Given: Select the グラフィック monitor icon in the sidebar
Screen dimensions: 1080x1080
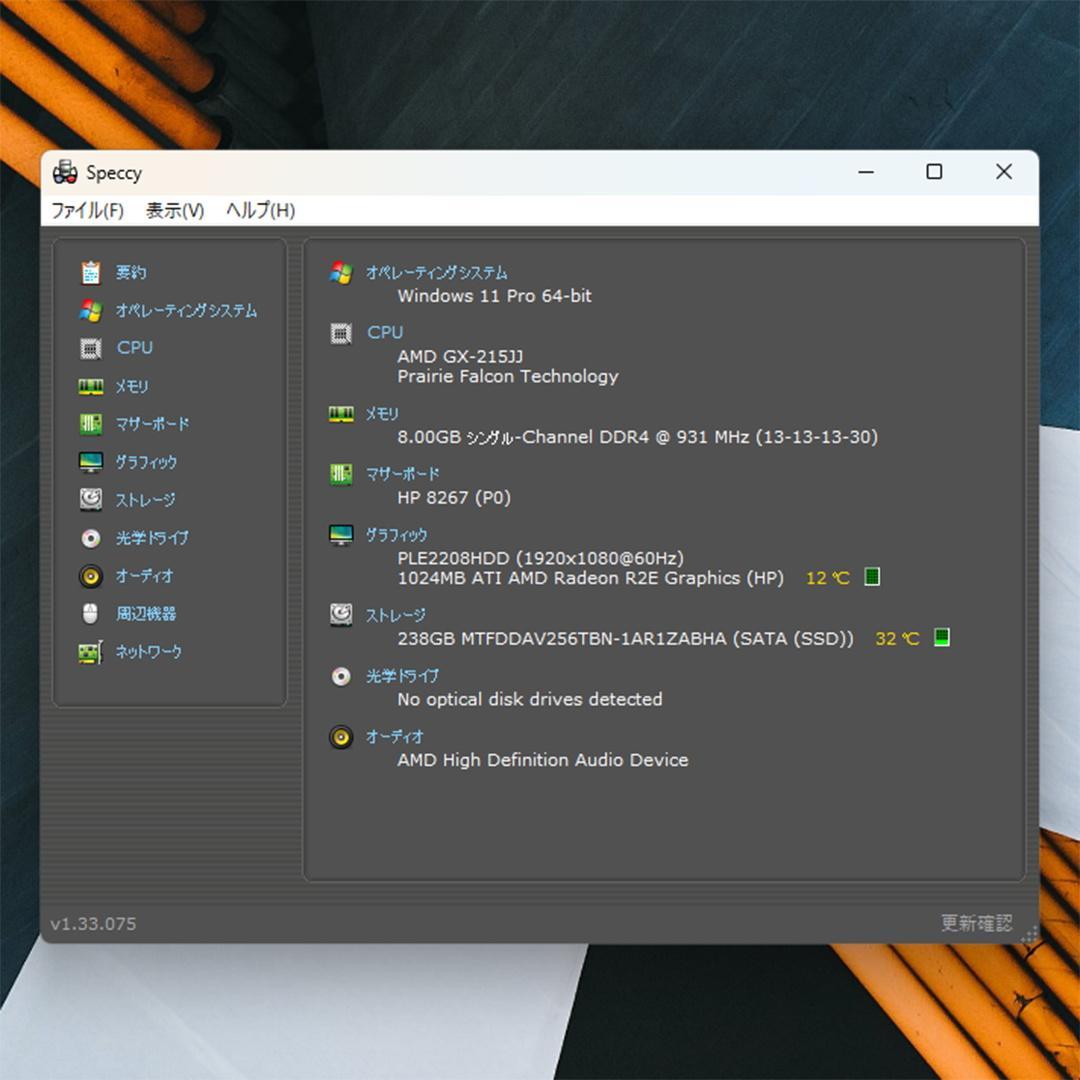Looking at the screenshot, I should [x=91, y=462].
